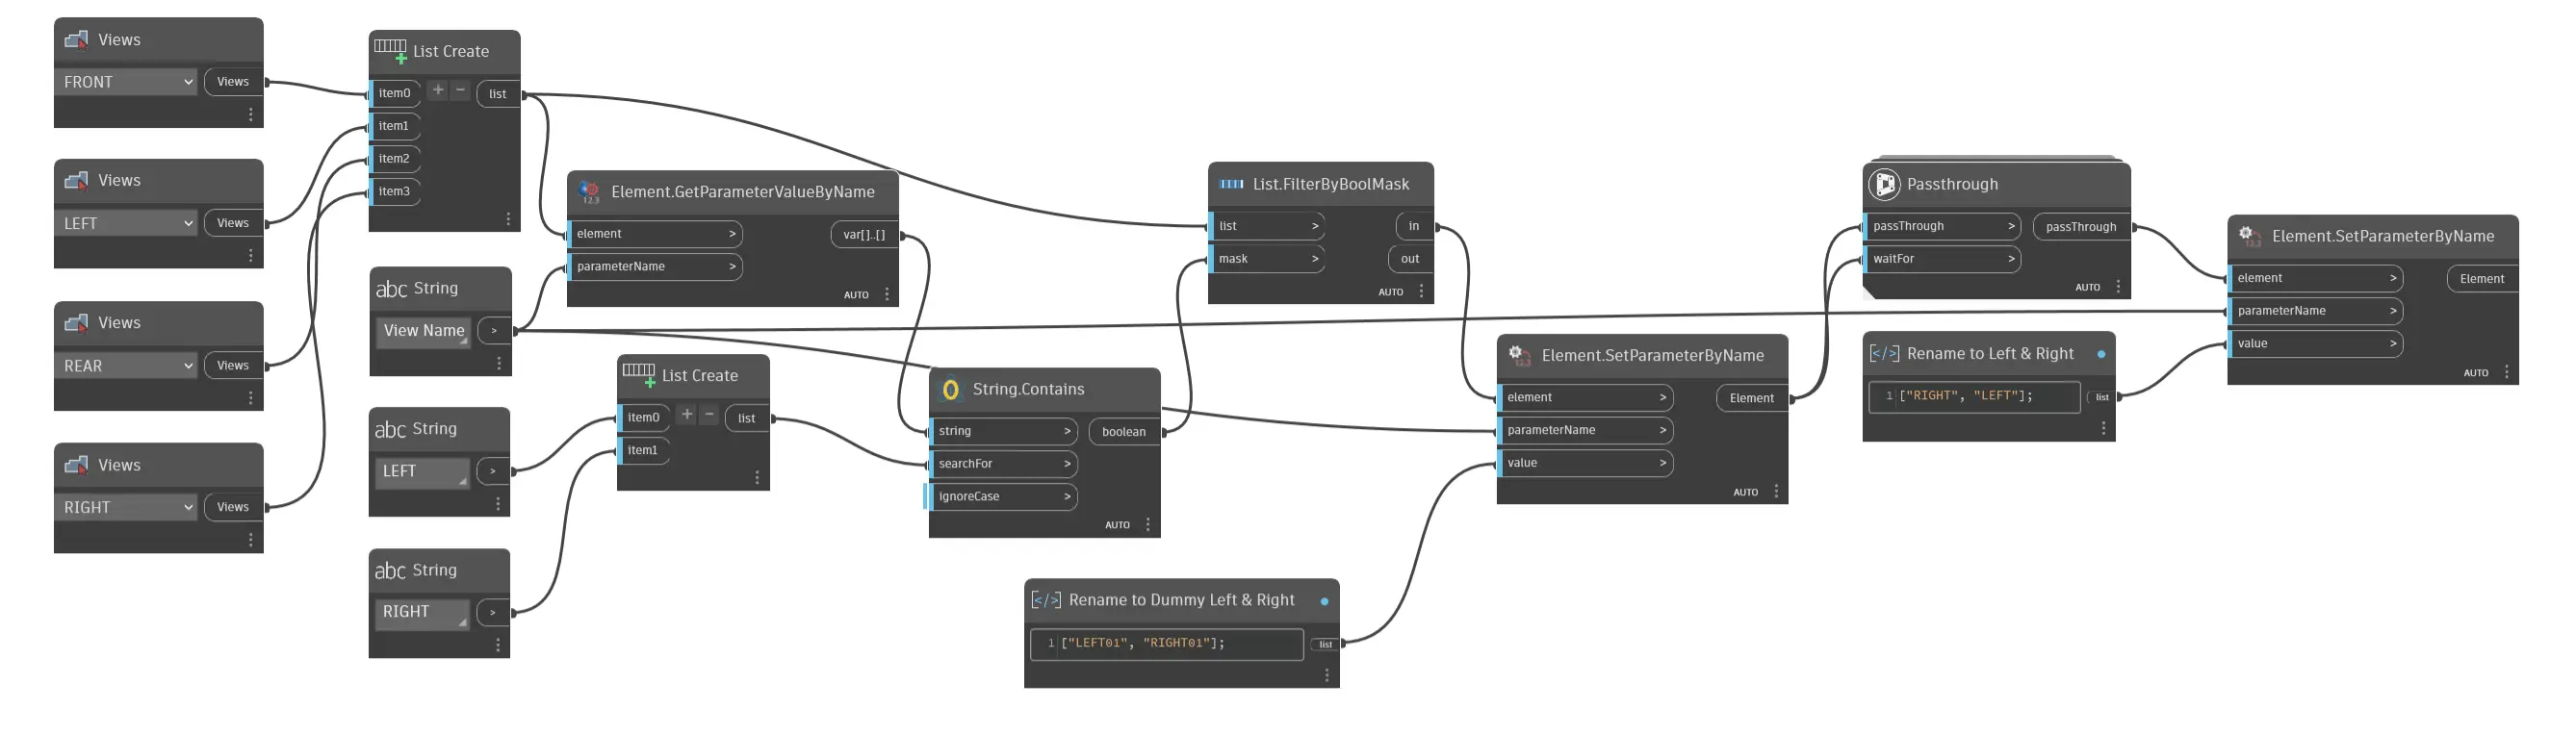
Task: Click the View Name String node output port
Action: tap(495, 331)
